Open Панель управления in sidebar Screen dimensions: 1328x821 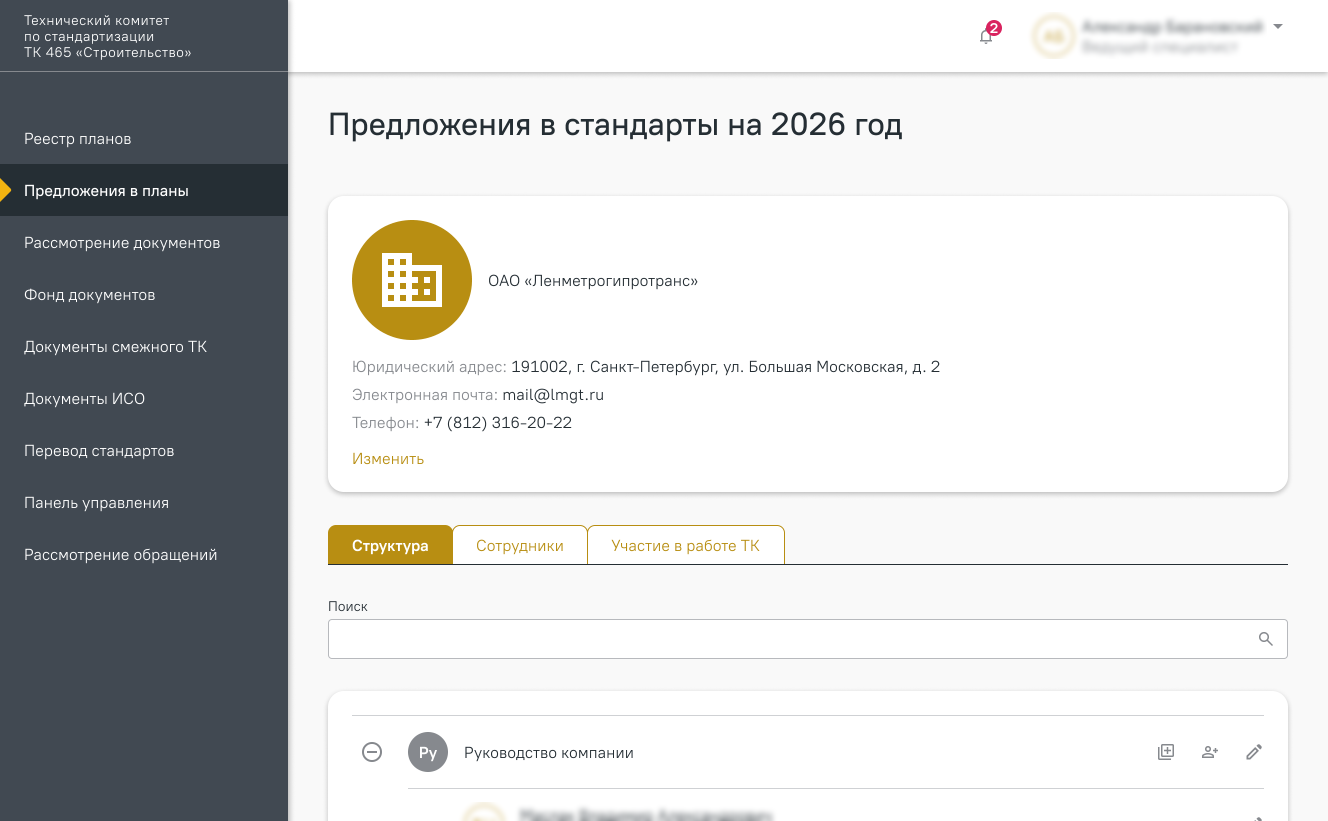click(96, 503)
